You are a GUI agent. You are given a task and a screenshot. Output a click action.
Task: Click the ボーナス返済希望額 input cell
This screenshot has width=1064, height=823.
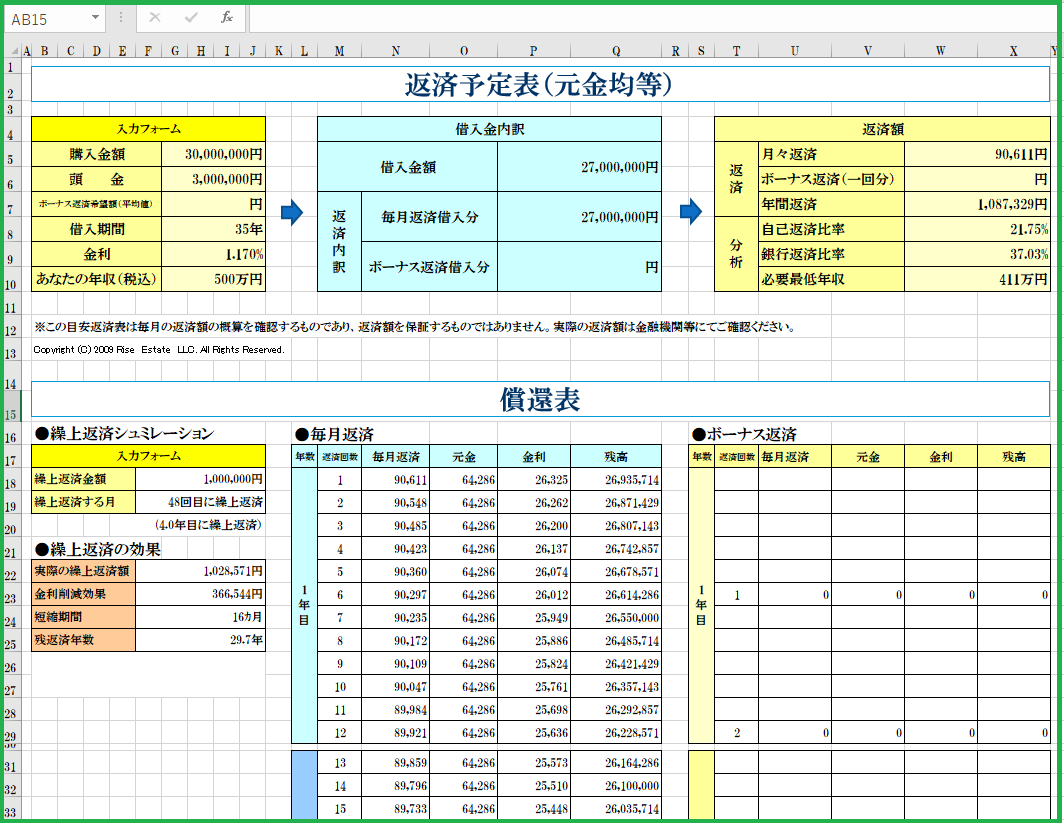coord(214,204)
